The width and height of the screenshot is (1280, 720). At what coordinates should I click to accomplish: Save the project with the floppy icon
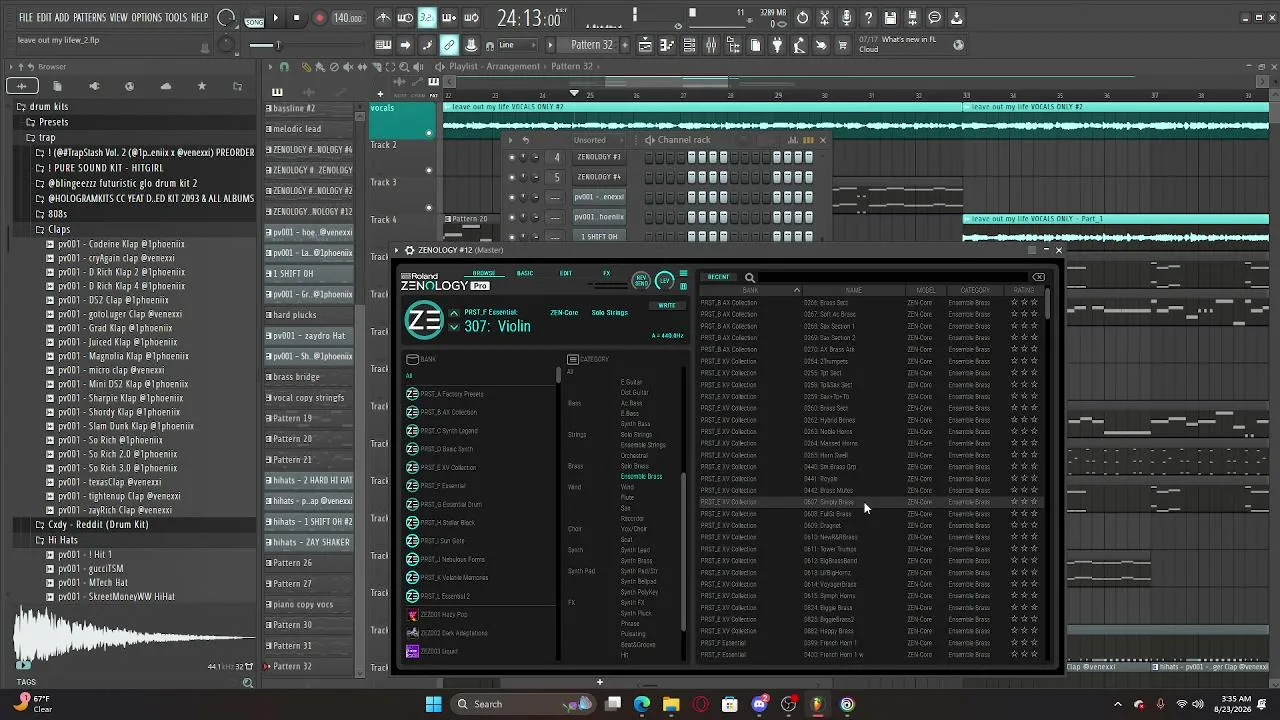[890, 18]
